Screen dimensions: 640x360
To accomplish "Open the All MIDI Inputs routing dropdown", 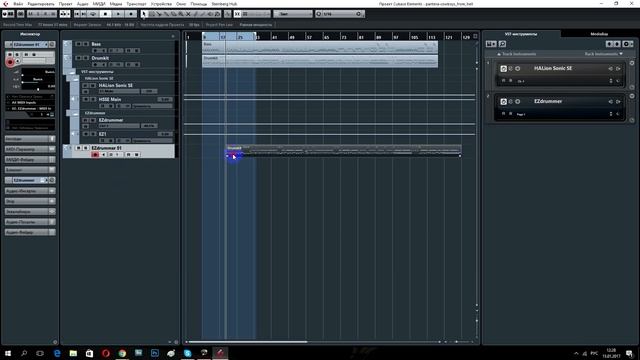I will tap(31, 102).
